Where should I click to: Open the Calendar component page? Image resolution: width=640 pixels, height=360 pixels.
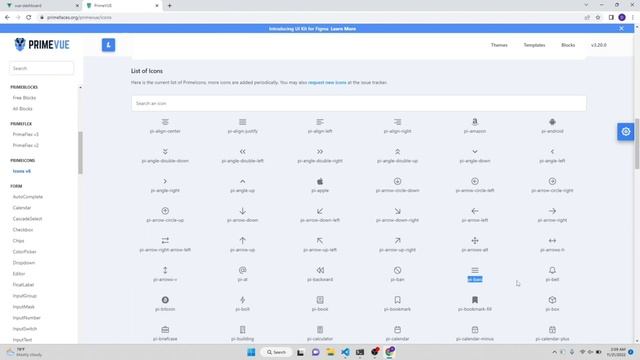pos(22,208)
